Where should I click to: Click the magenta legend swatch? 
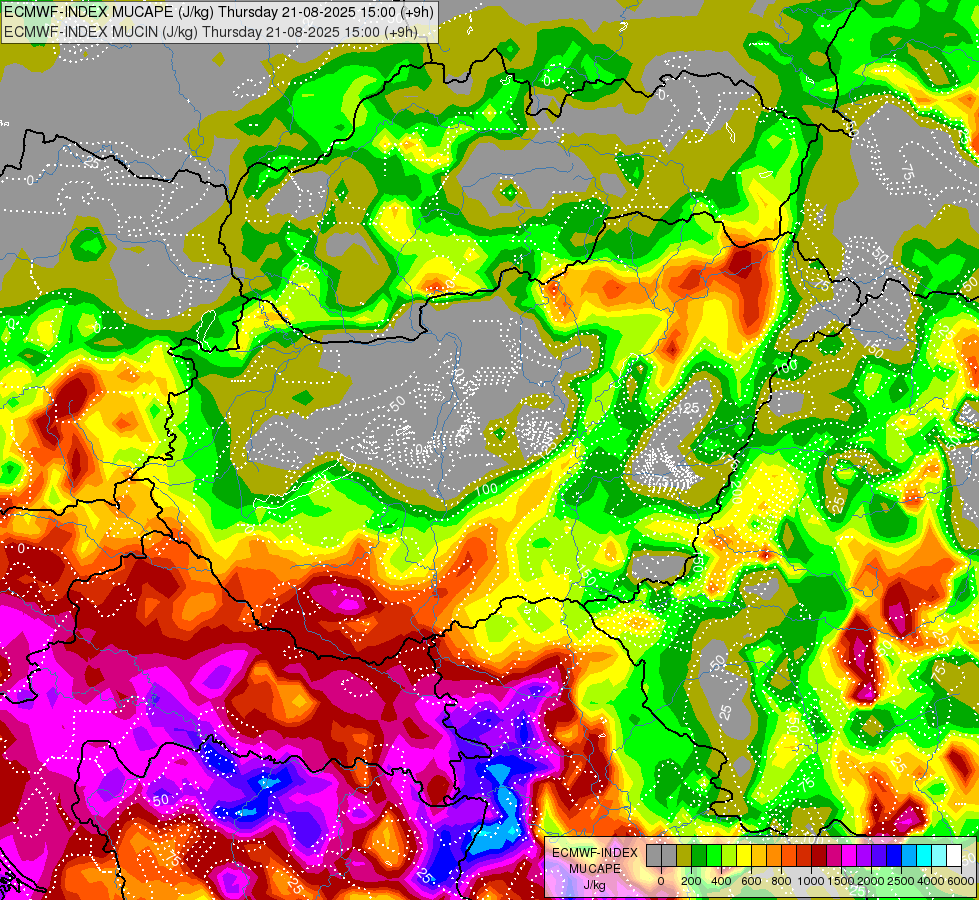[x=850, y=856]
